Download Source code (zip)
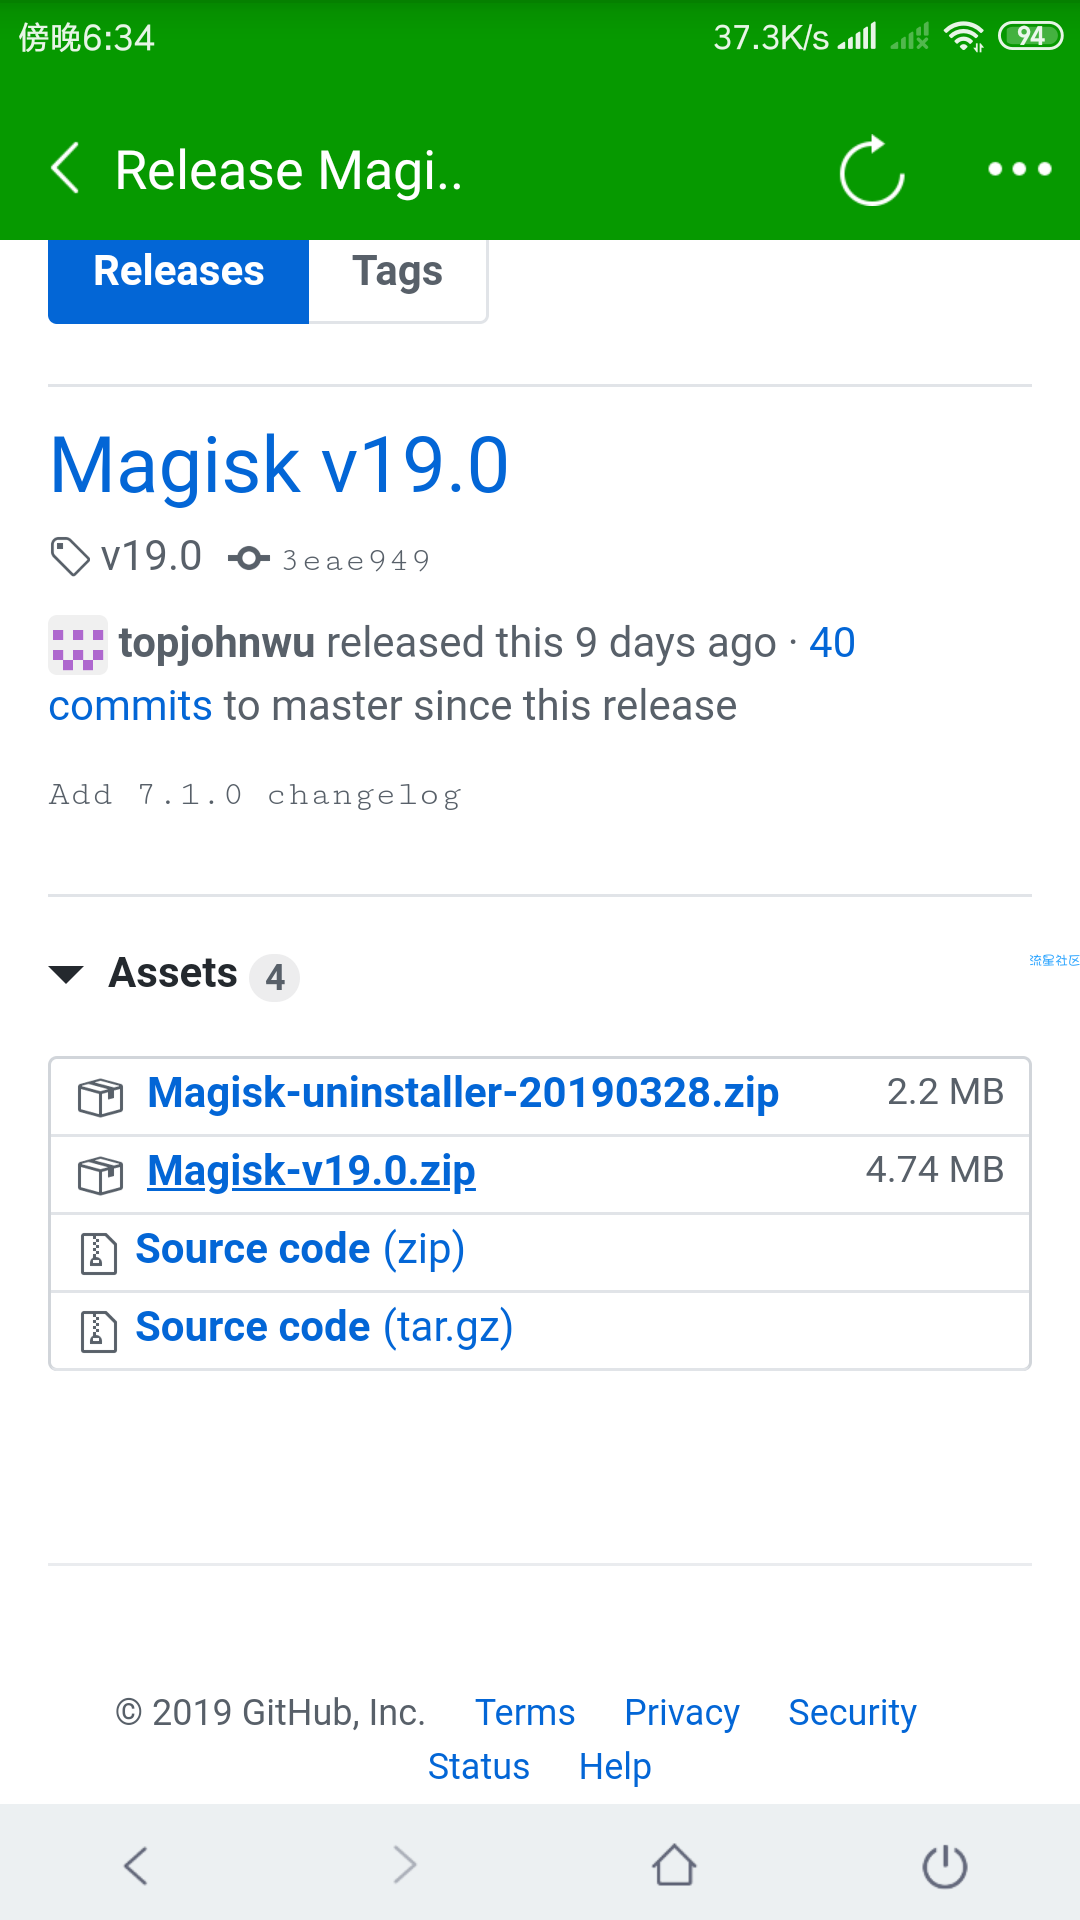 300,1249
